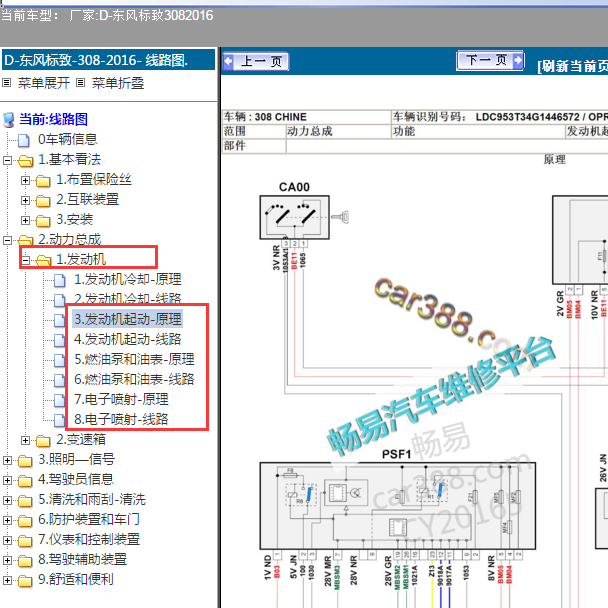Click the 菜单展开 list icon
The width and height of the screenshot is (608, 608).
point(7,83)
